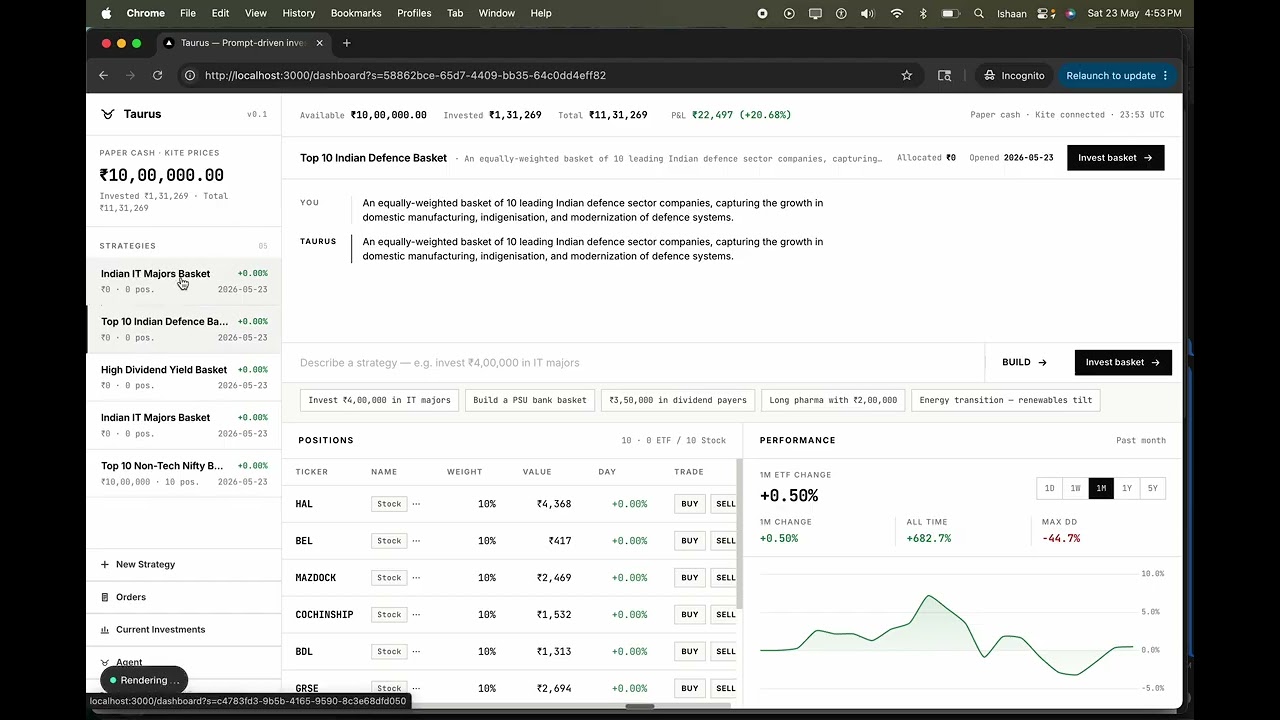Open Top 10 Non-Tech Nifty strategy

(184, 473)
